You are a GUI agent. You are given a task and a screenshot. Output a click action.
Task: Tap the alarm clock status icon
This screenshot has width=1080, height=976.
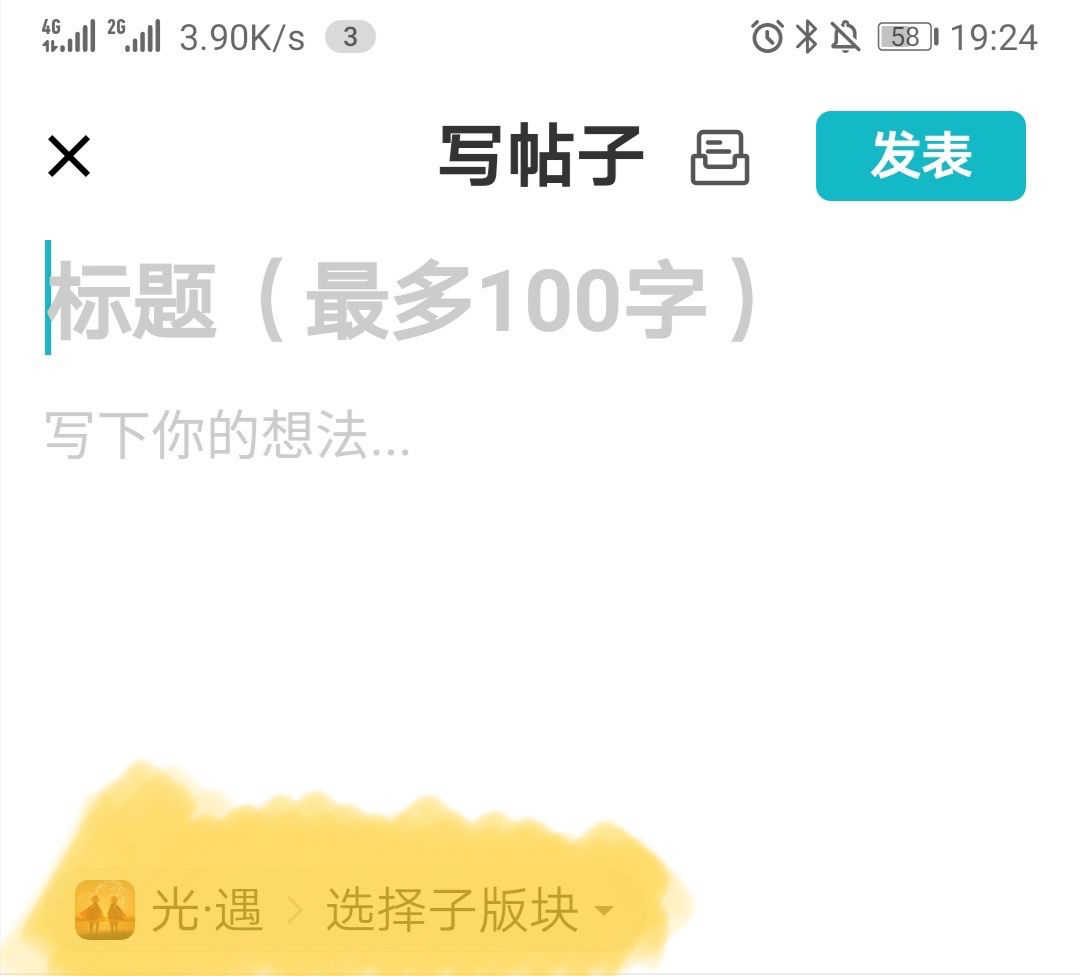(x=767, y=37)
